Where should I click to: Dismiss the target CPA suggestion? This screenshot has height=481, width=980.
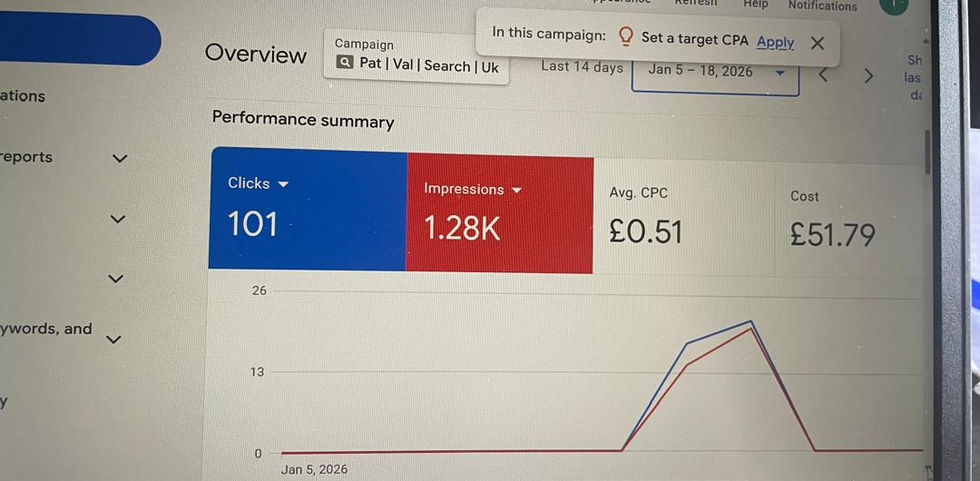point(817,43)
